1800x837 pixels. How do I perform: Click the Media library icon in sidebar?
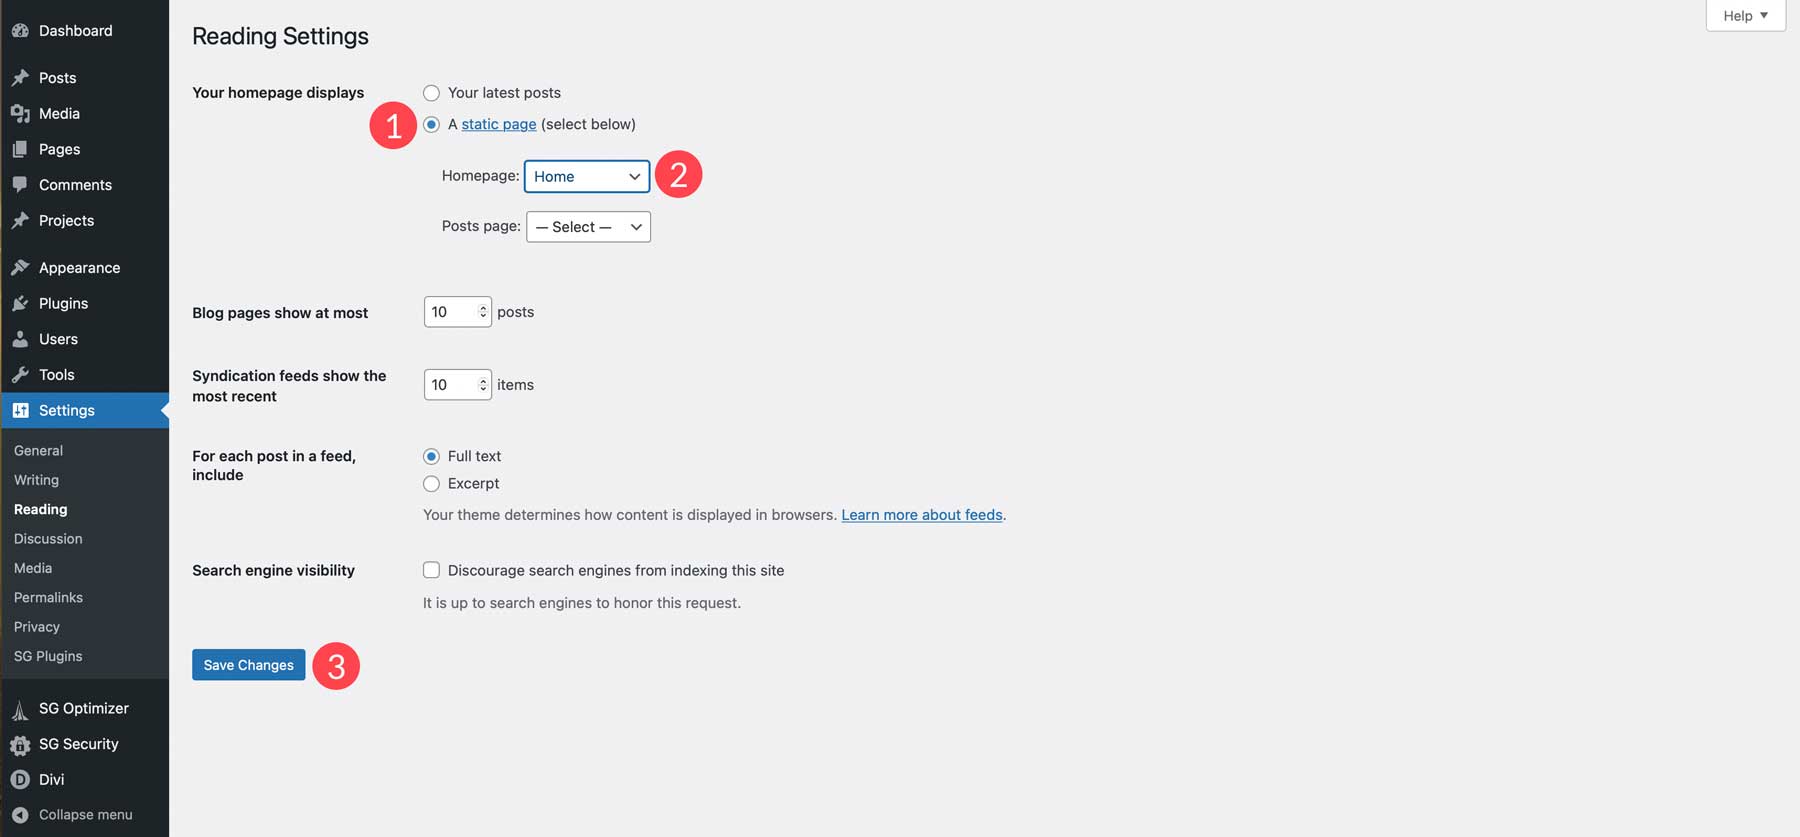point(20,114)
